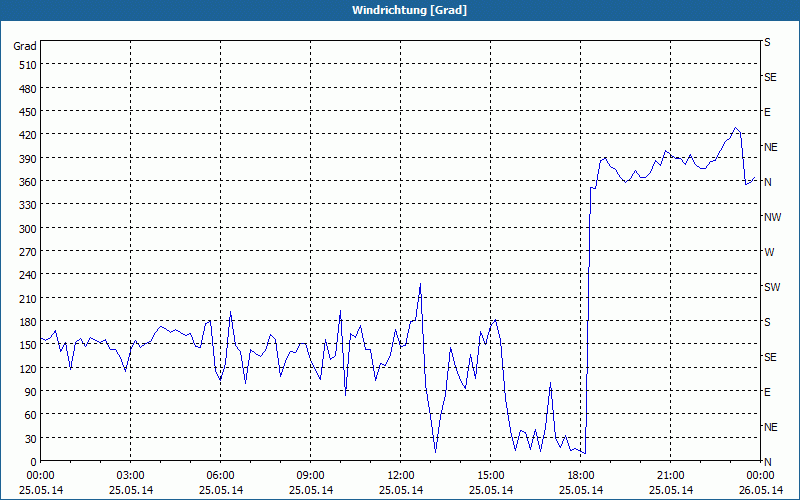Select '00:00' time label above 26.05.14
Image resolution: width=800 pixels, height=500 pixels.
click(760, 476)
